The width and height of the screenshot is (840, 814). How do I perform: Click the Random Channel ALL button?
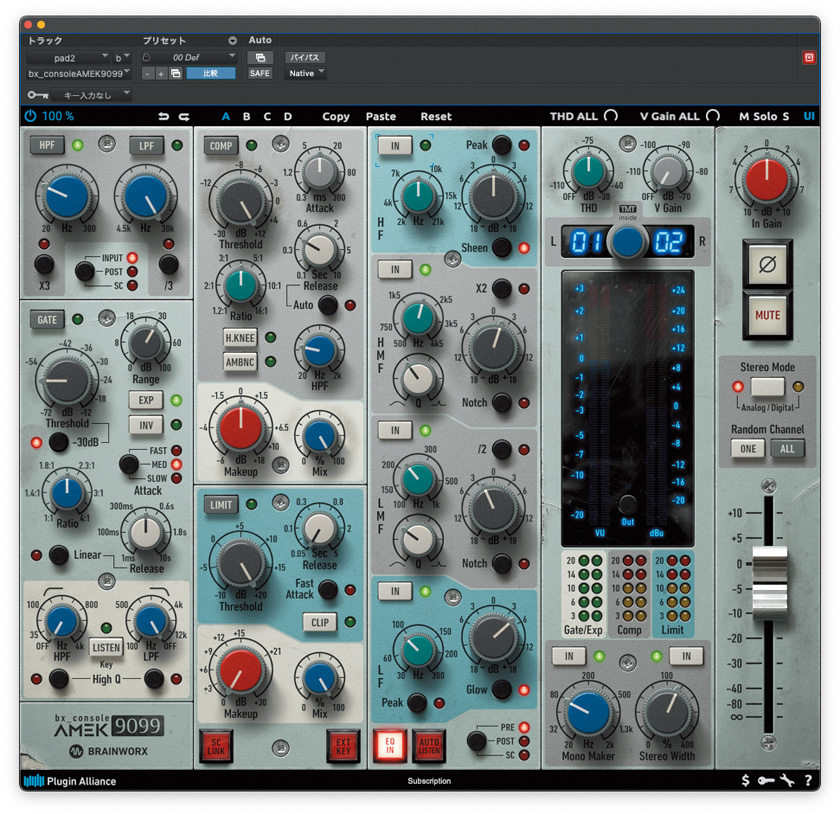787,449
